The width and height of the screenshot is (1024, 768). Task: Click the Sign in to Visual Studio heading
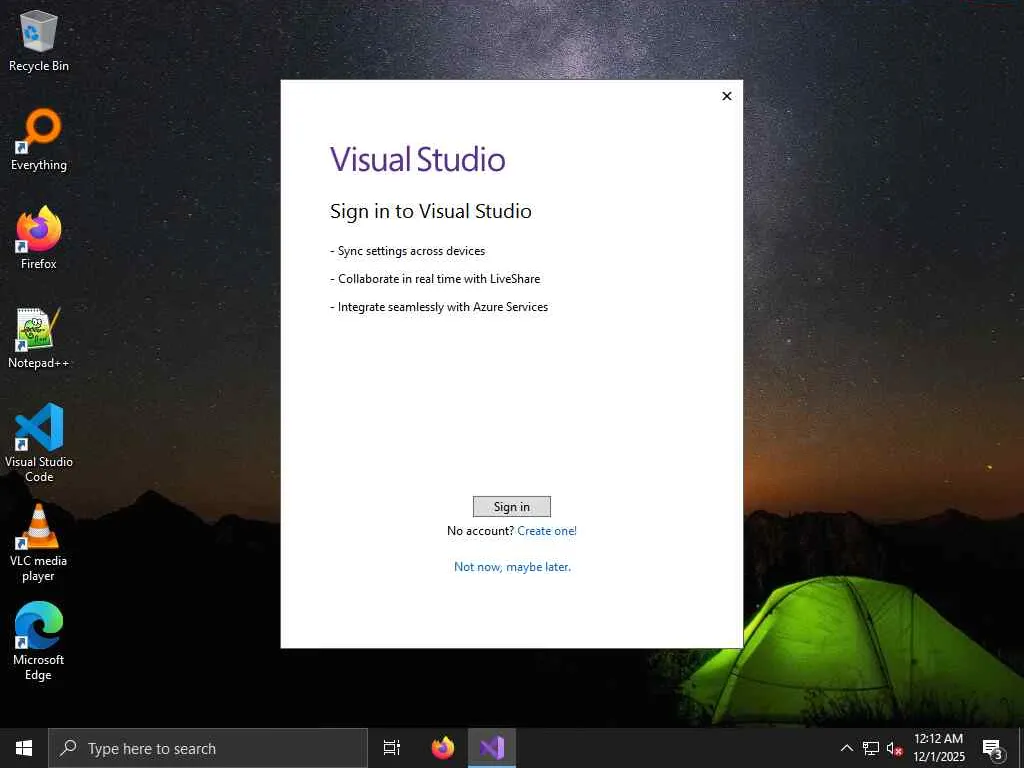tap(430, 212)
